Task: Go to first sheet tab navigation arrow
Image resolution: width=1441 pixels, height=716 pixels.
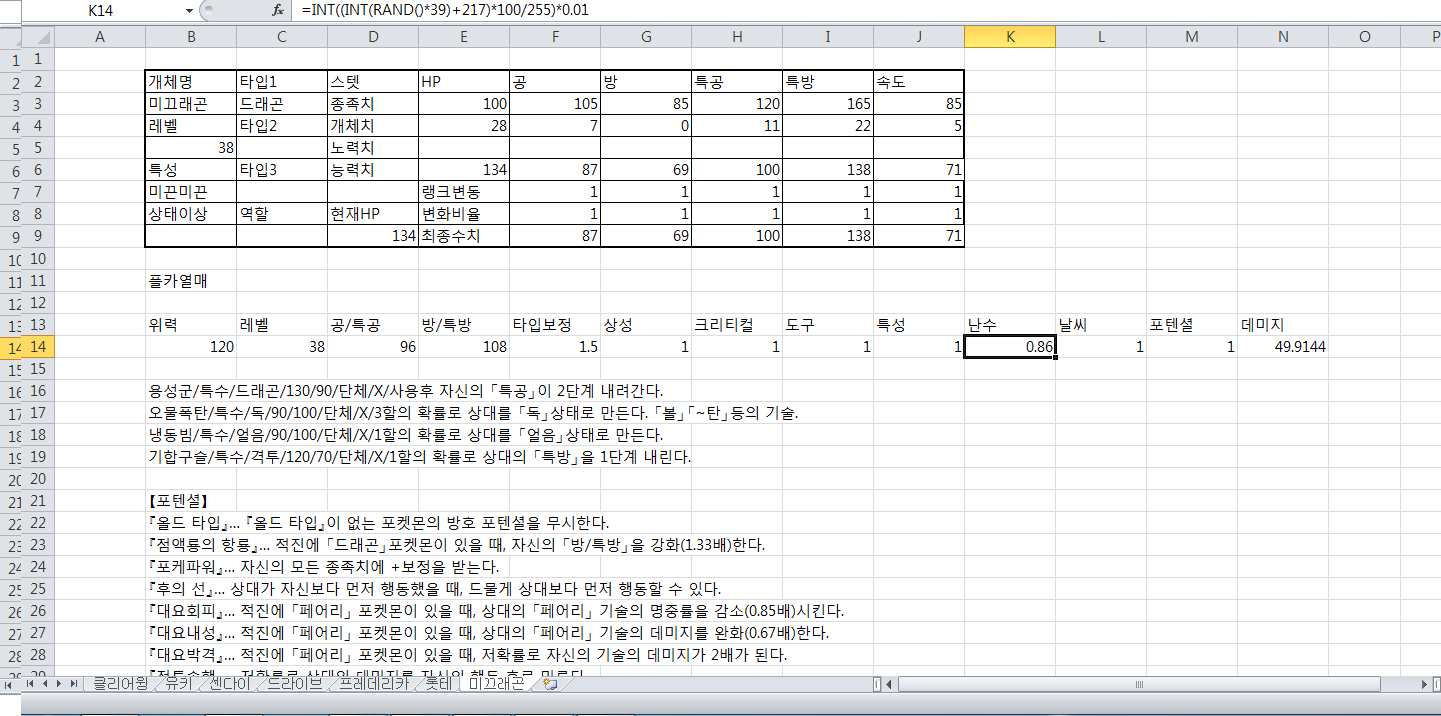Action: click(30, 684)
